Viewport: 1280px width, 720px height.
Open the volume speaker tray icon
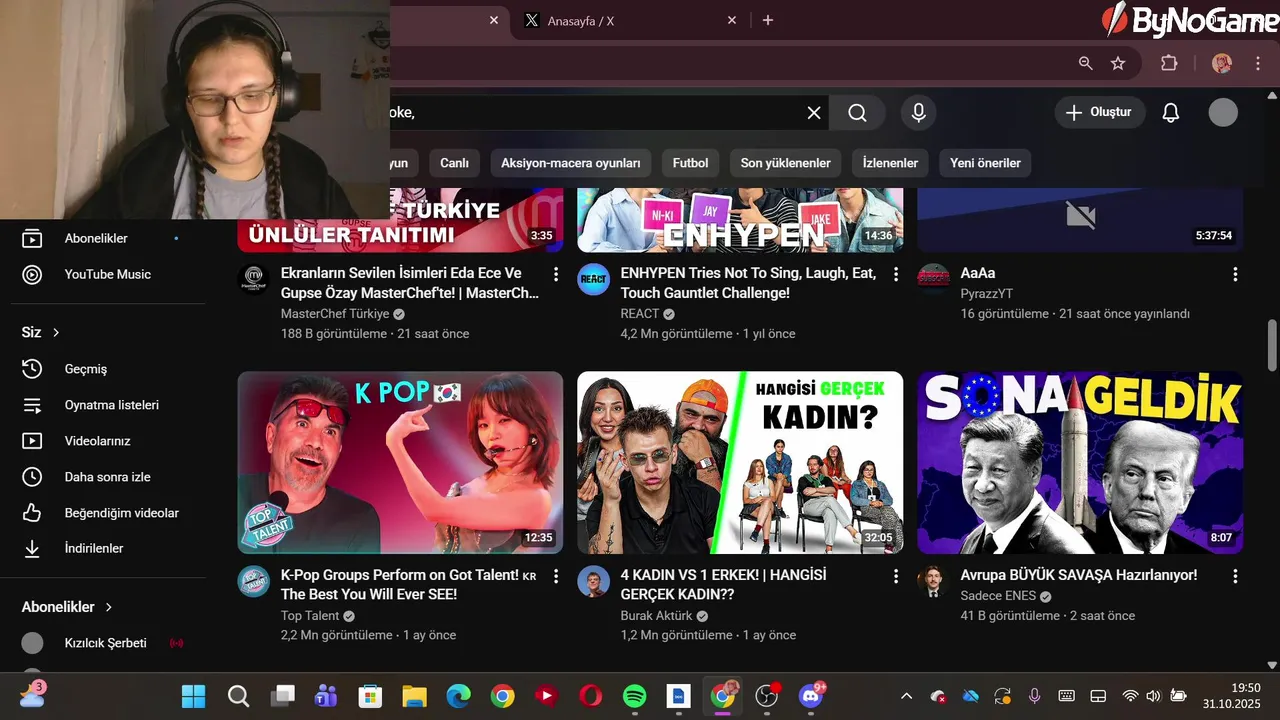pyautogui.click(x=1153, y=696)
